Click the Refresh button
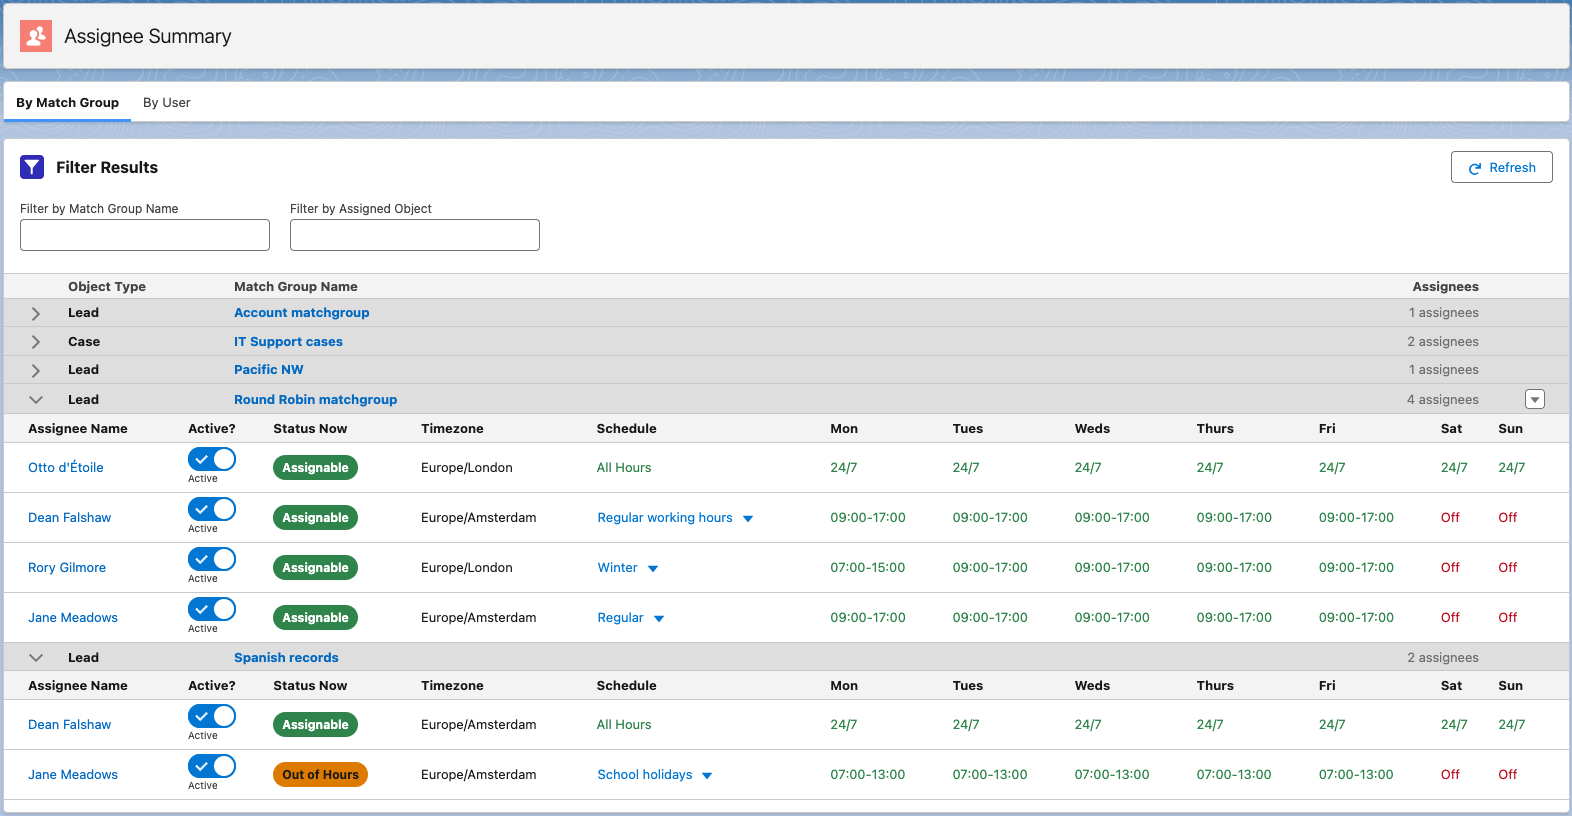 pos(1501,167)
